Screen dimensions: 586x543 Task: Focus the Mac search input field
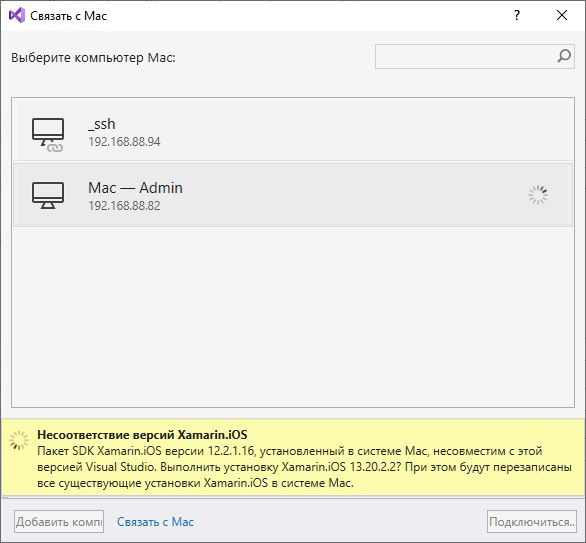pos(475,56)
